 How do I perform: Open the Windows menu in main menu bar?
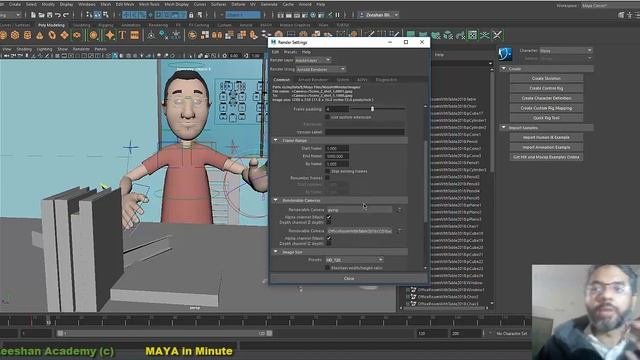[87, 4]
